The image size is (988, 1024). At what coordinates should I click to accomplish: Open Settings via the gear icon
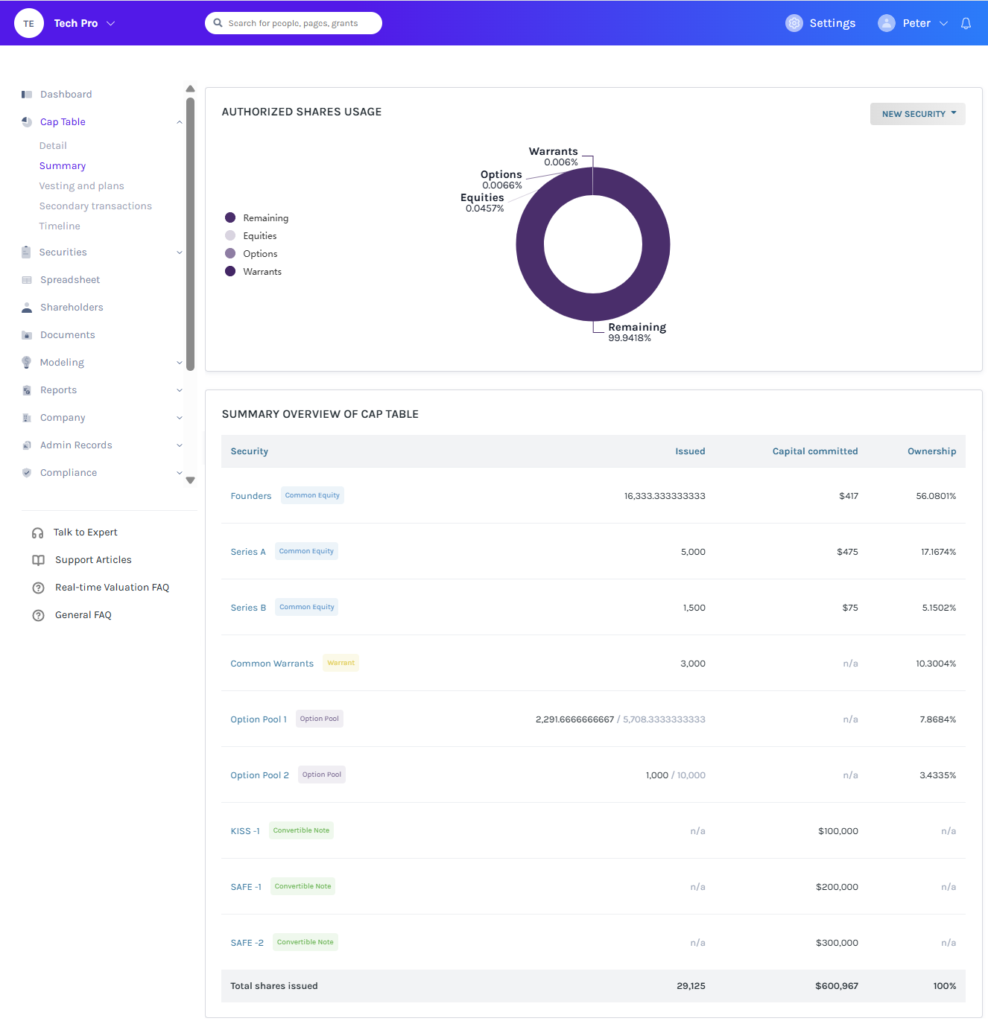(793, 23)
